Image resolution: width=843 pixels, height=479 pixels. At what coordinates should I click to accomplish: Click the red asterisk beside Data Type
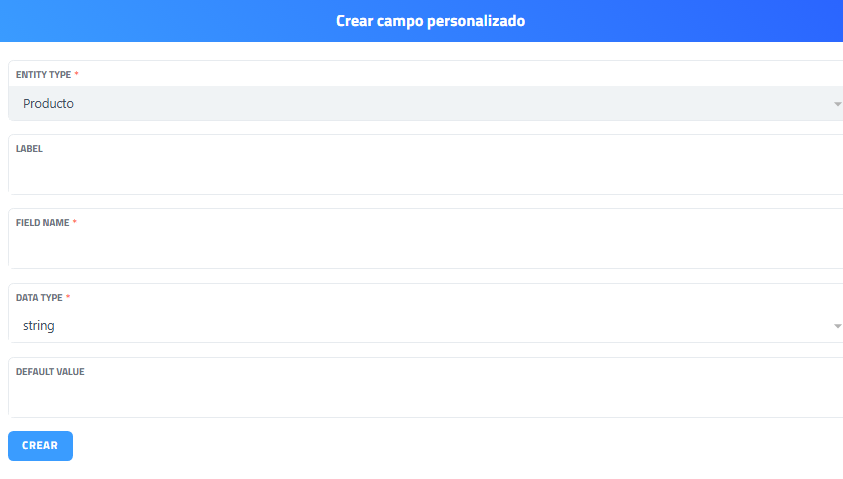click(69, 298)
